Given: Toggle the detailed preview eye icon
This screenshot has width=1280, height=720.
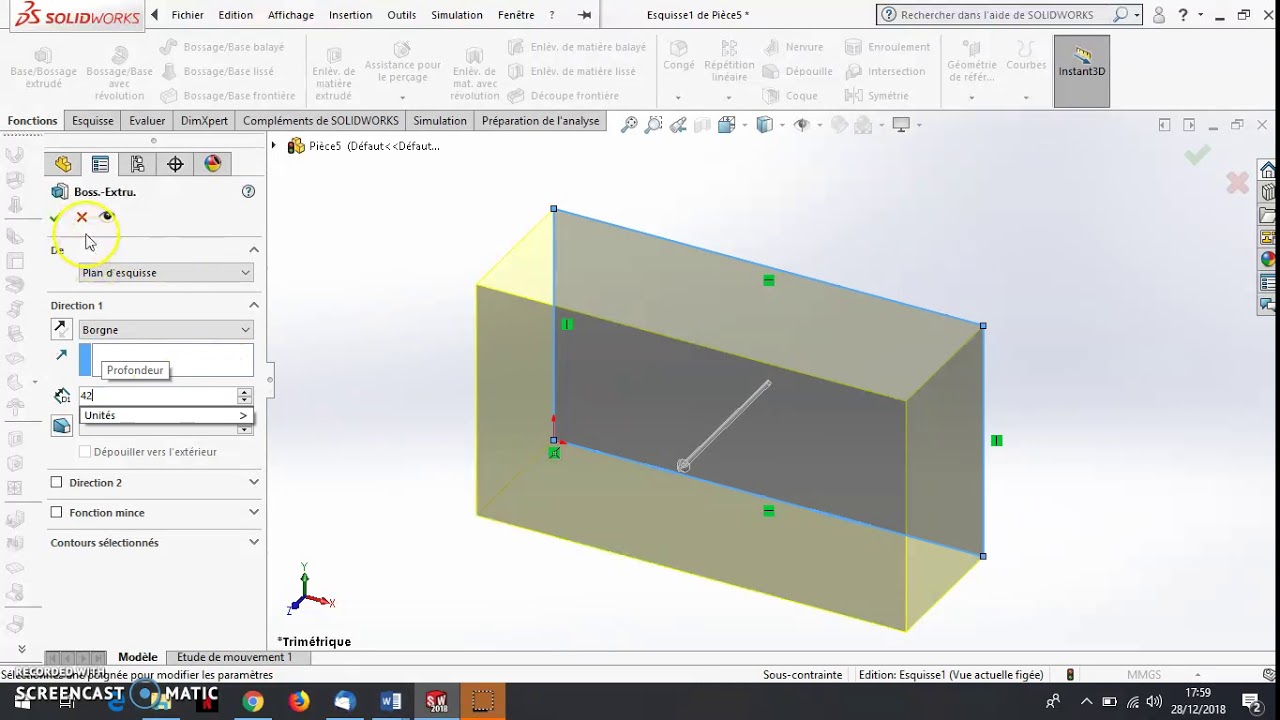Looking at the screenshot, I should tap(107, 216).
